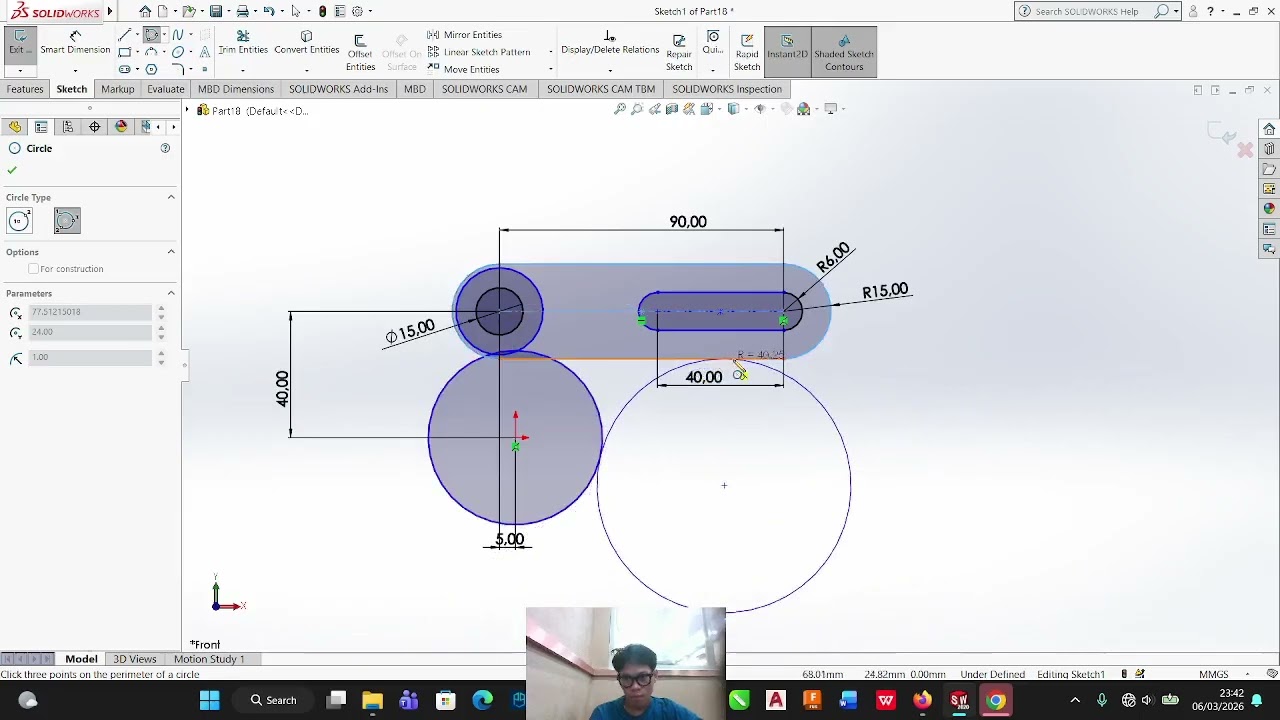Collapse the Options section
This screenshot has height=720, width=1280.
[171, 252]
